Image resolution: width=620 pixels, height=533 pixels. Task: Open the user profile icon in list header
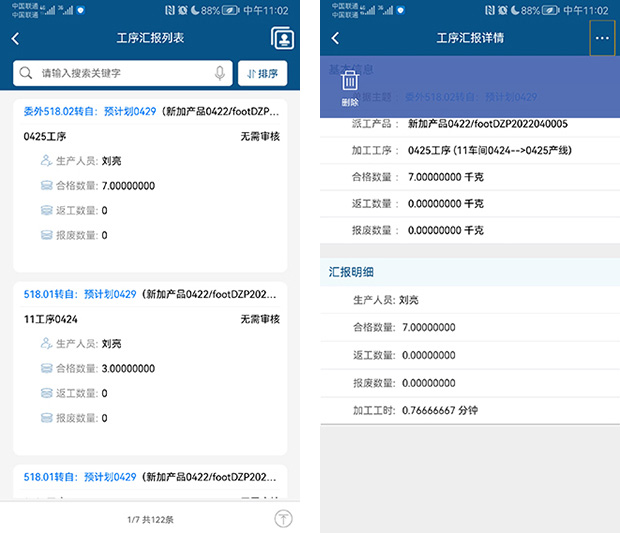283,39
